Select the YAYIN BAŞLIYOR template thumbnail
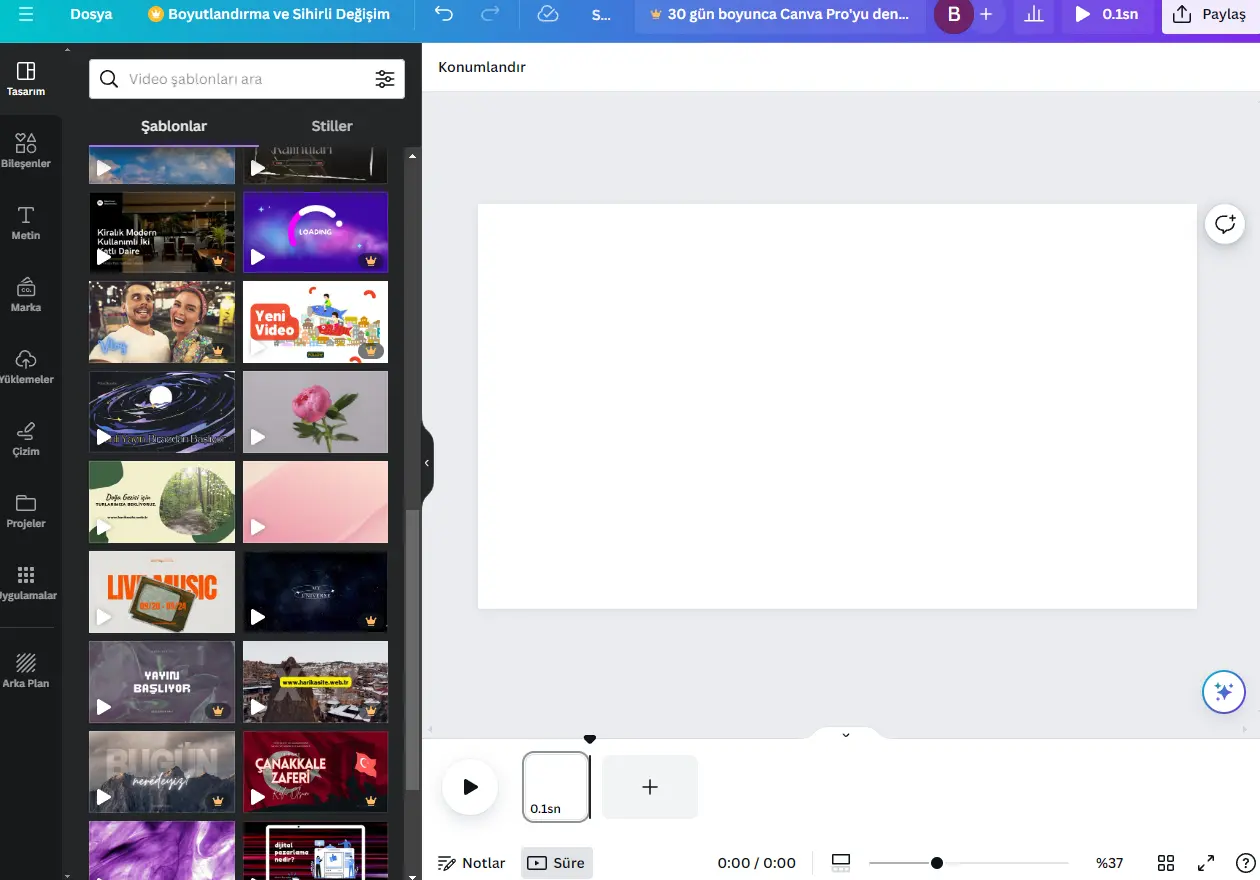The height and width of the screenshot is (880, 1260). (x=162, y=682)
